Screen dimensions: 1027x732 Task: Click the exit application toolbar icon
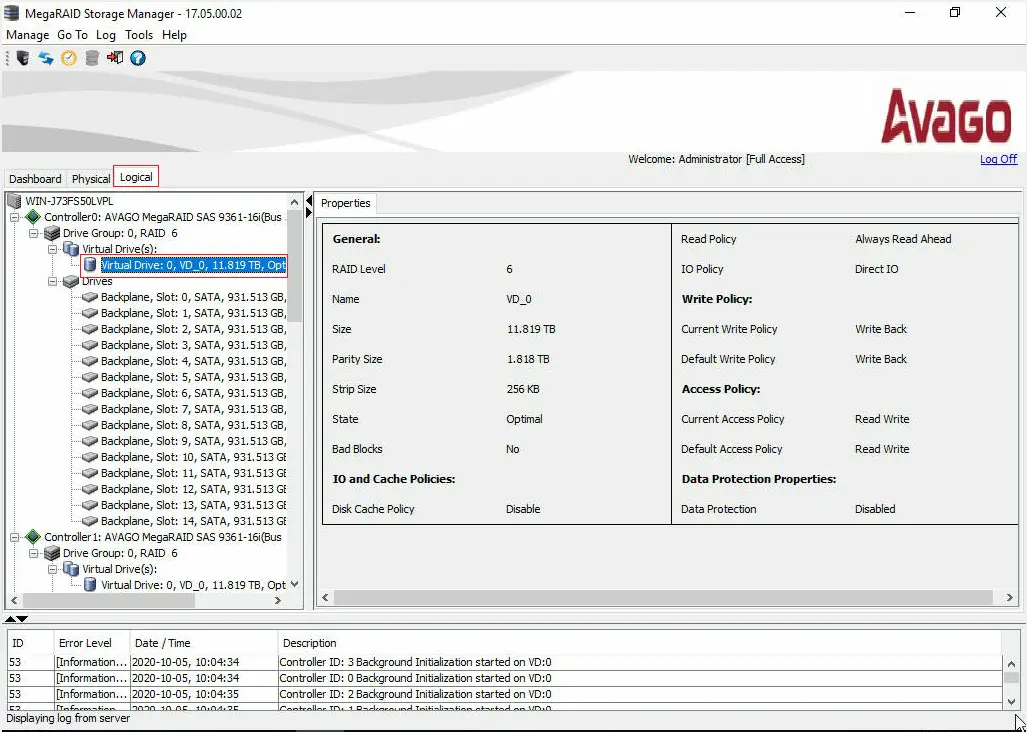coord(114,57)
